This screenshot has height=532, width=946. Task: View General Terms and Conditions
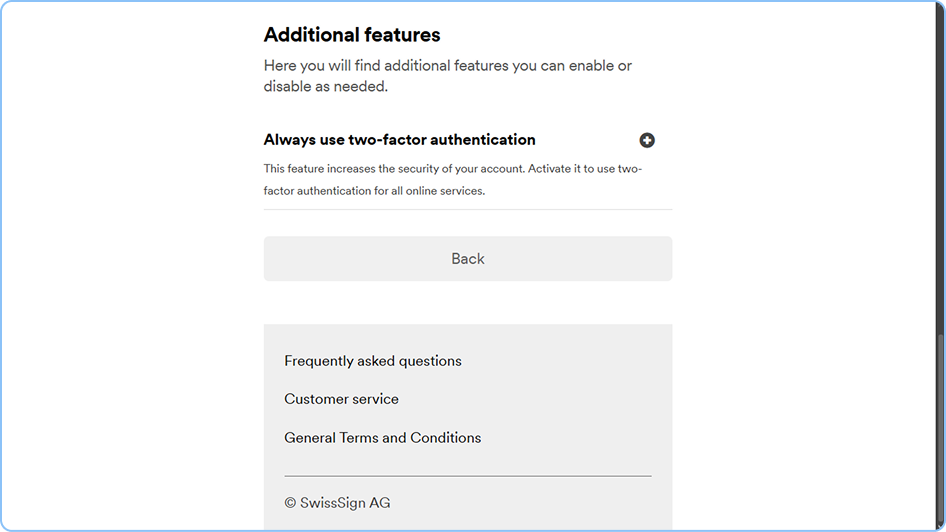pos(382,438)
